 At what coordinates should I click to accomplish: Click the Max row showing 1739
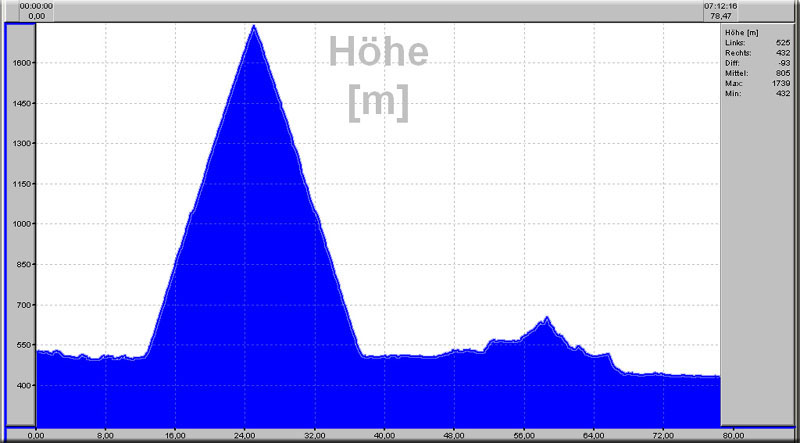(x=757, y=84)
